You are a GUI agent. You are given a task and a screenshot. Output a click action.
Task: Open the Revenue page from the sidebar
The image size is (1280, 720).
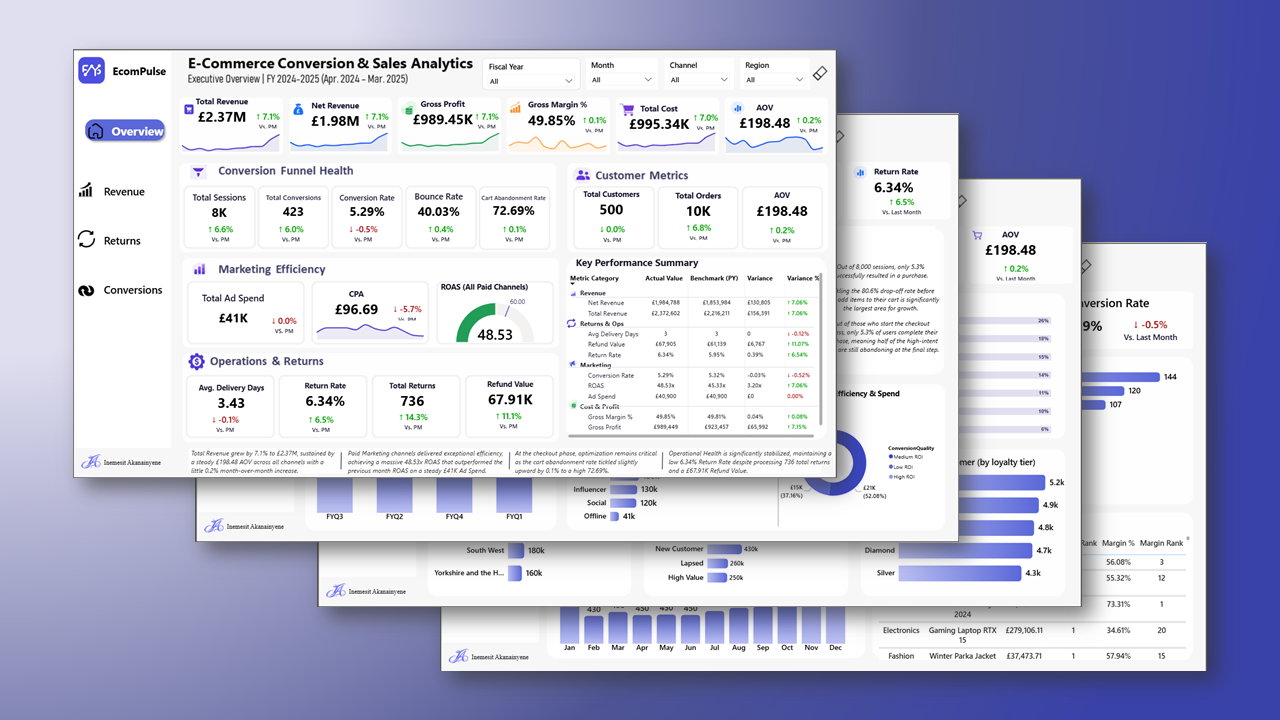[x=112, y=191]
